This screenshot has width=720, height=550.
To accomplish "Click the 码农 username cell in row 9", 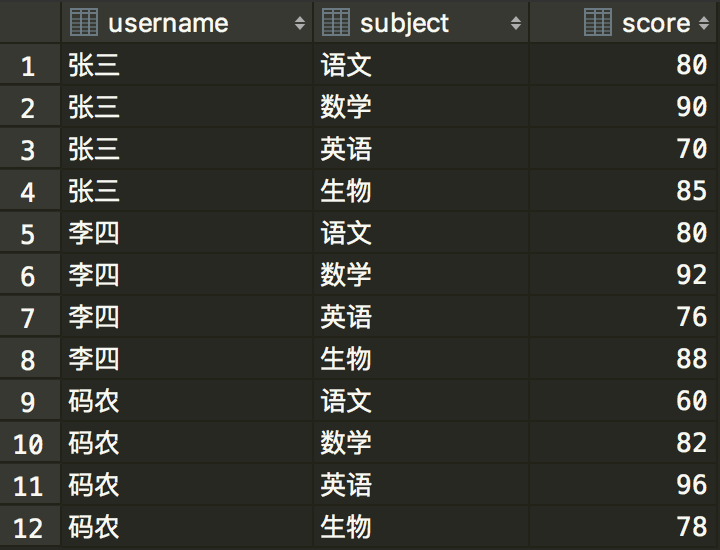I will (187, 401).
